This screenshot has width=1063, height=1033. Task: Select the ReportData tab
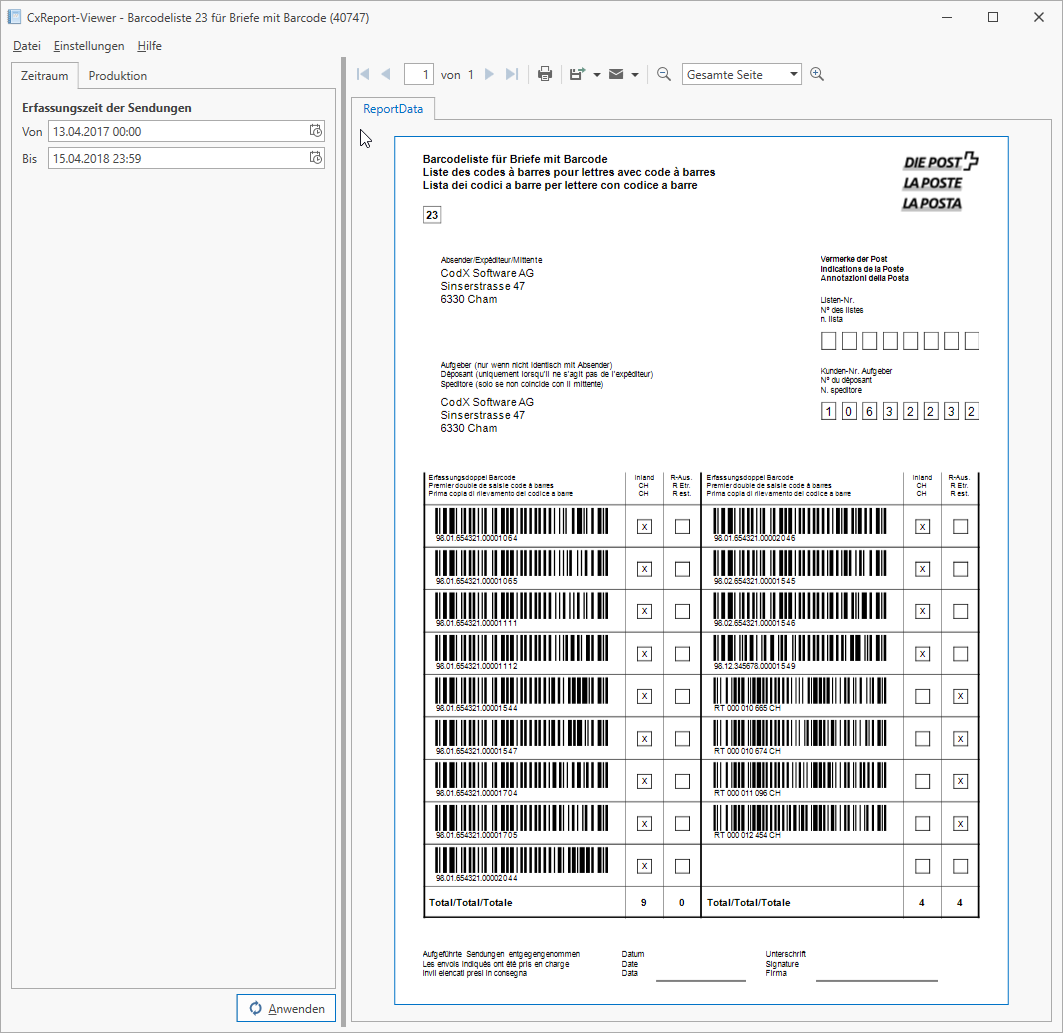(393, 109)
